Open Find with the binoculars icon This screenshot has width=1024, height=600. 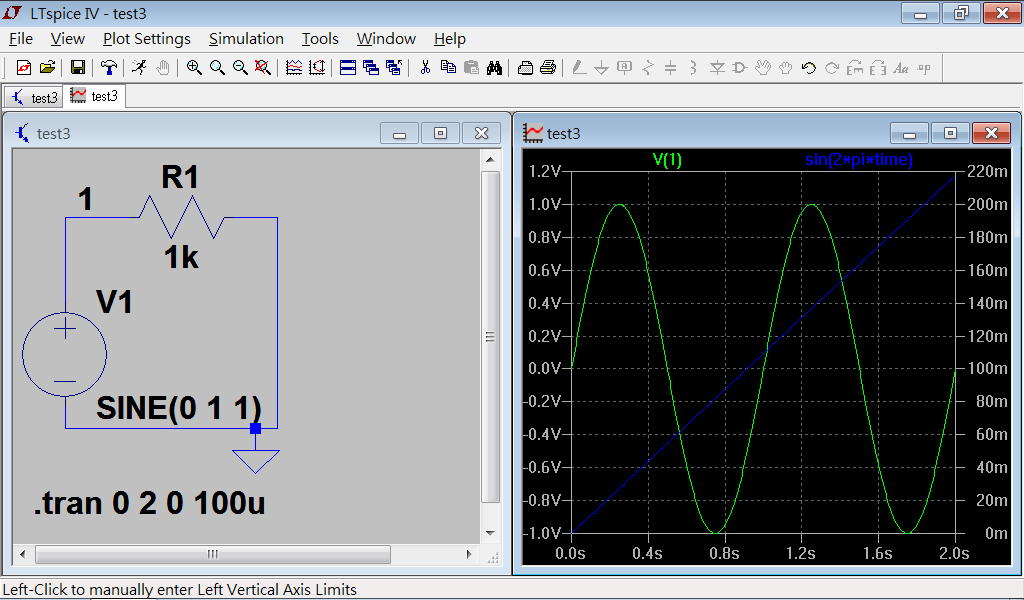tap(494, 67)
